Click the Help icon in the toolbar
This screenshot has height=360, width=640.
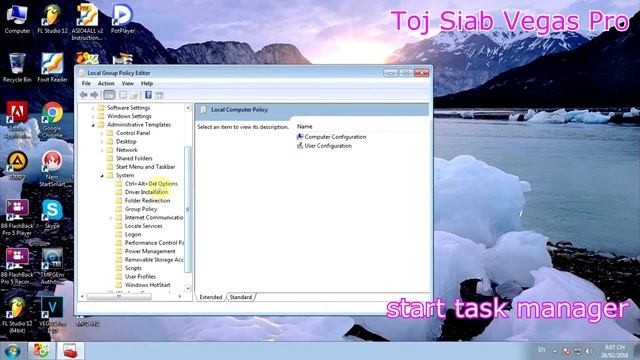coord(148,95)
